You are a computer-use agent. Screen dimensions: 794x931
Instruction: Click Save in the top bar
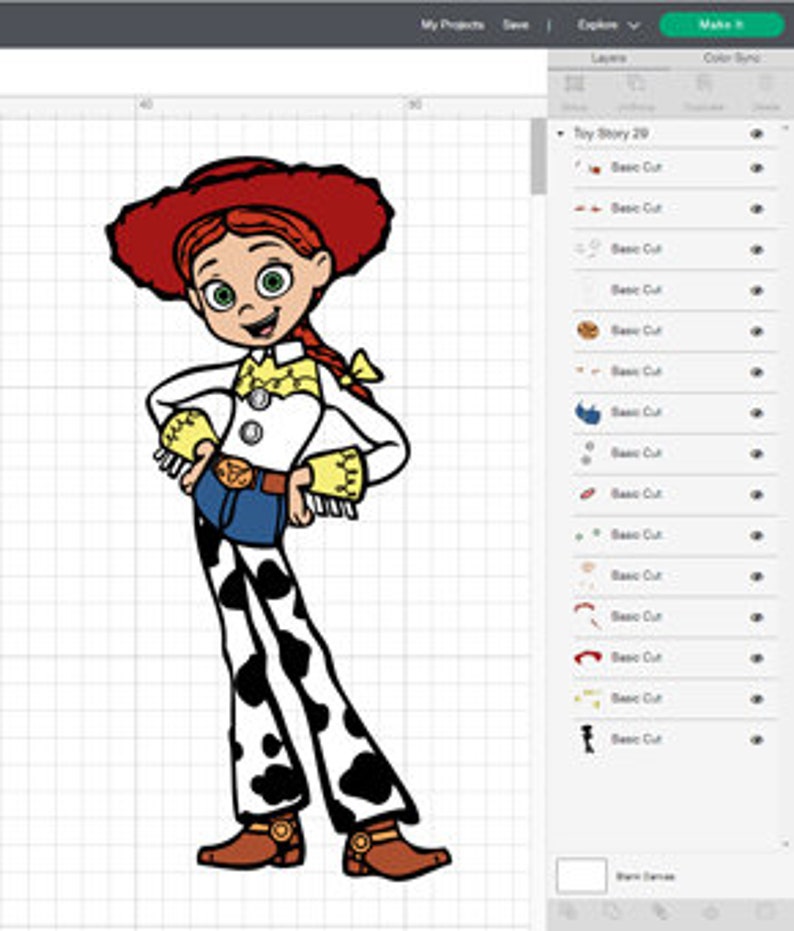pyautogui.click(x=515, y=25)
